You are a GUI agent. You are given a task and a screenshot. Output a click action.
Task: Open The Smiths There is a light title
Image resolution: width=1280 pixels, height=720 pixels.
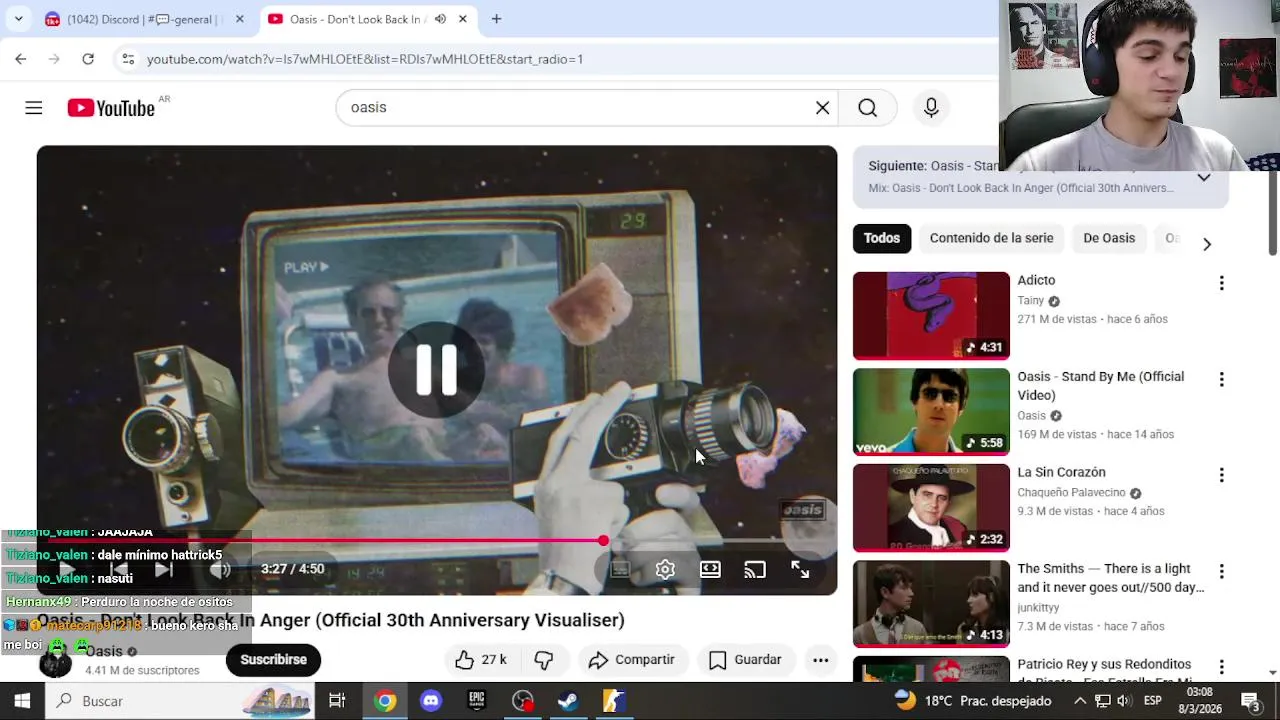pyautogui.click(x=1110, y=578)
